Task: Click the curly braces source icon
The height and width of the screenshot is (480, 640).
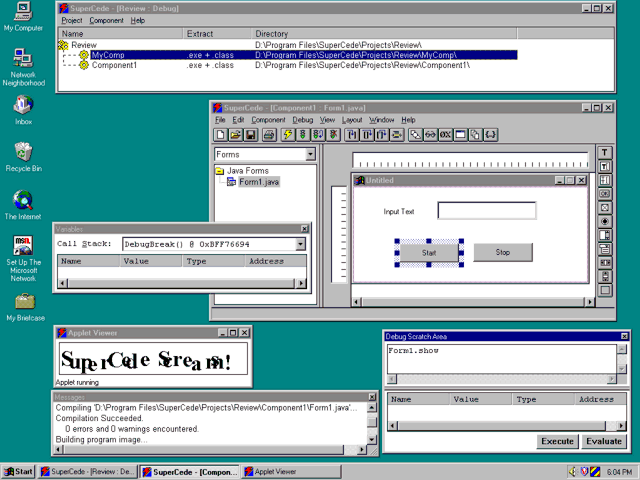Action: coord(490,135)
